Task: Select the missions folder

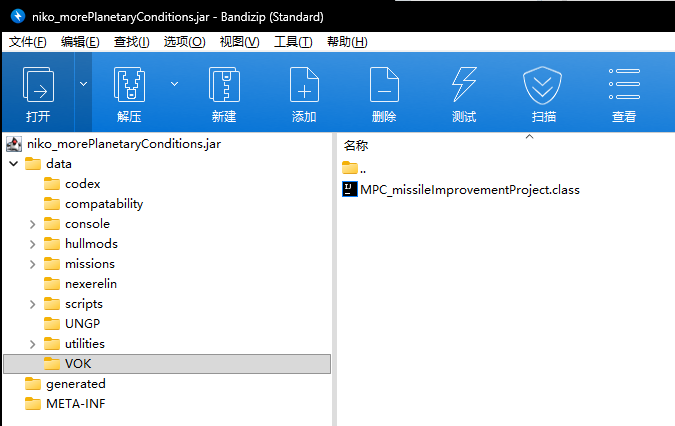Action: point(90,264)
